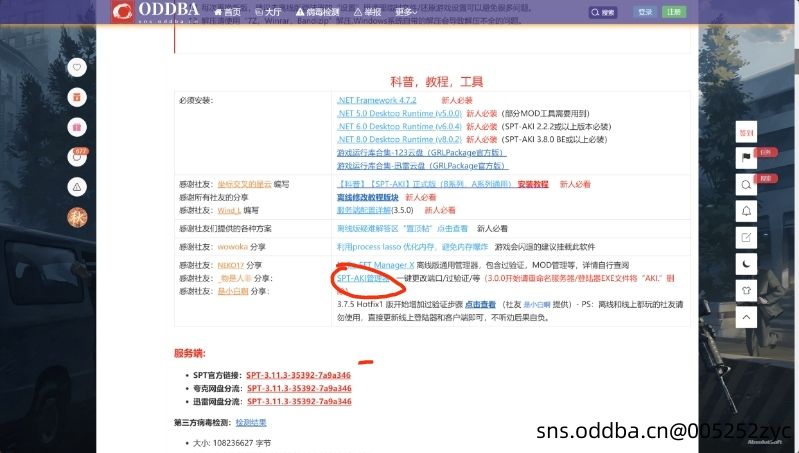Screen dimensions: 799x453
Task: Open the .NET 5.0 Desktop Runtime link
Action: (x=399, y=113)
